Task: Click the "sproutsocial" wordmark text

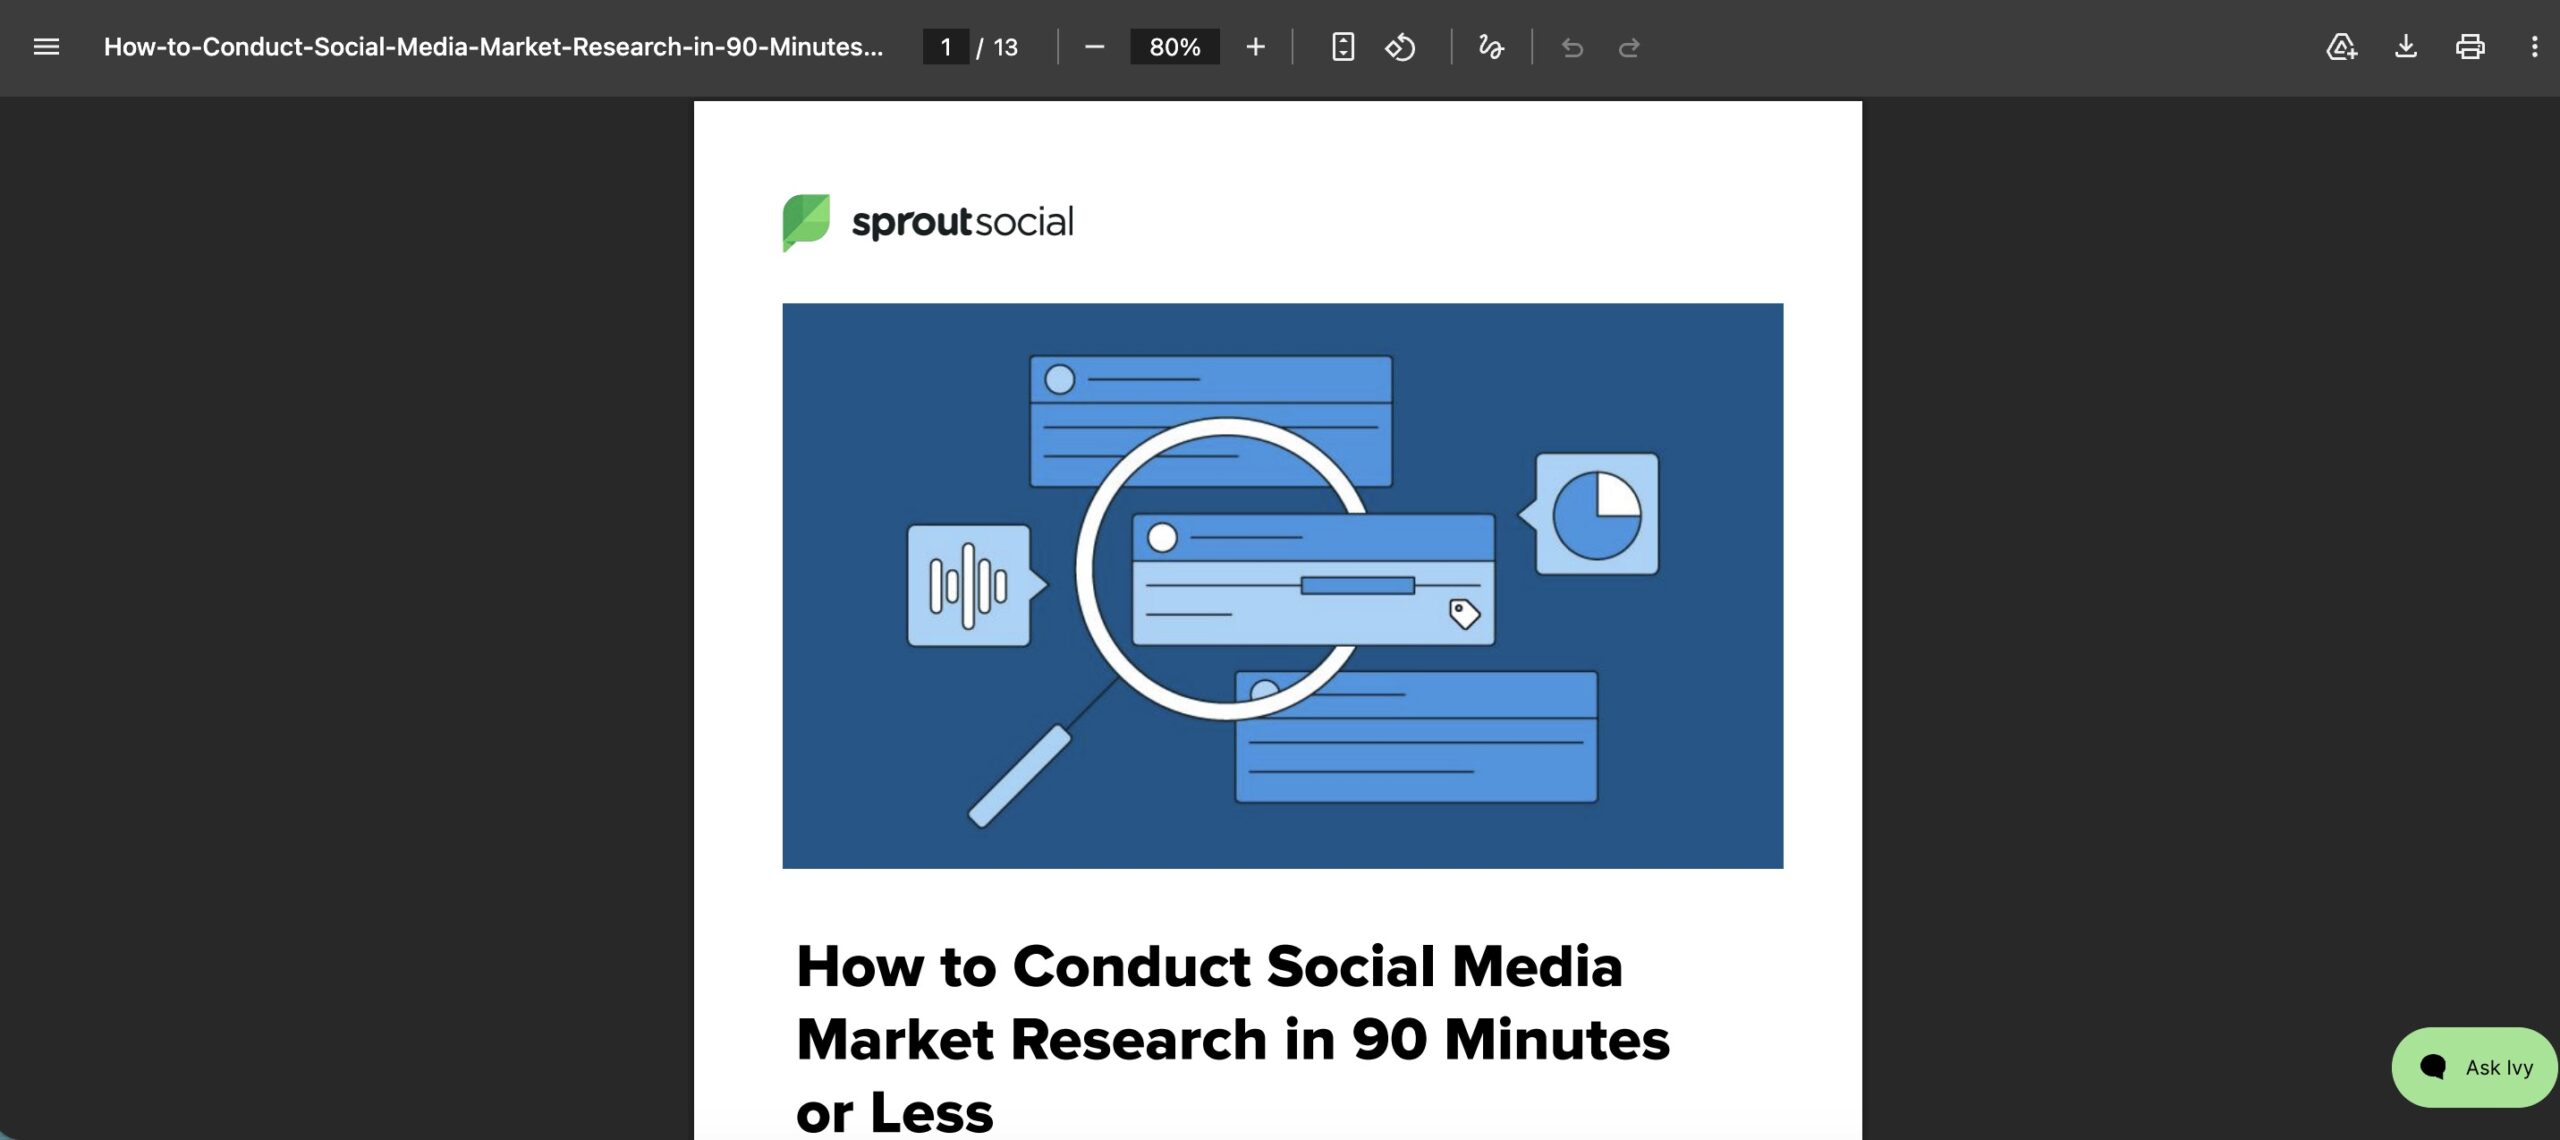Action: point(962,222)
